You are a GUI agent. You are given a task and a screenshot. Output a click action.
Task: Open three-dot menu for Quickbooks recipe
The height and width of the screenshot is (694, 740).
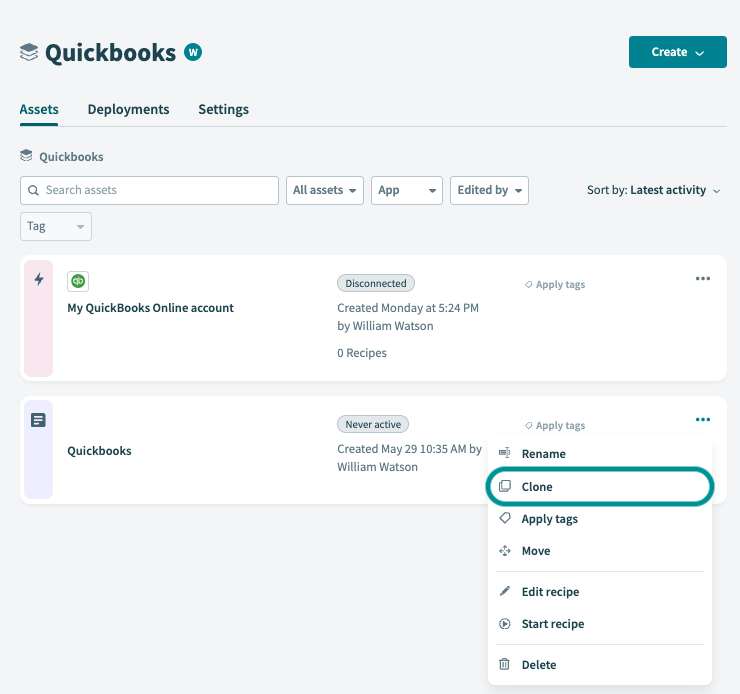703,419
